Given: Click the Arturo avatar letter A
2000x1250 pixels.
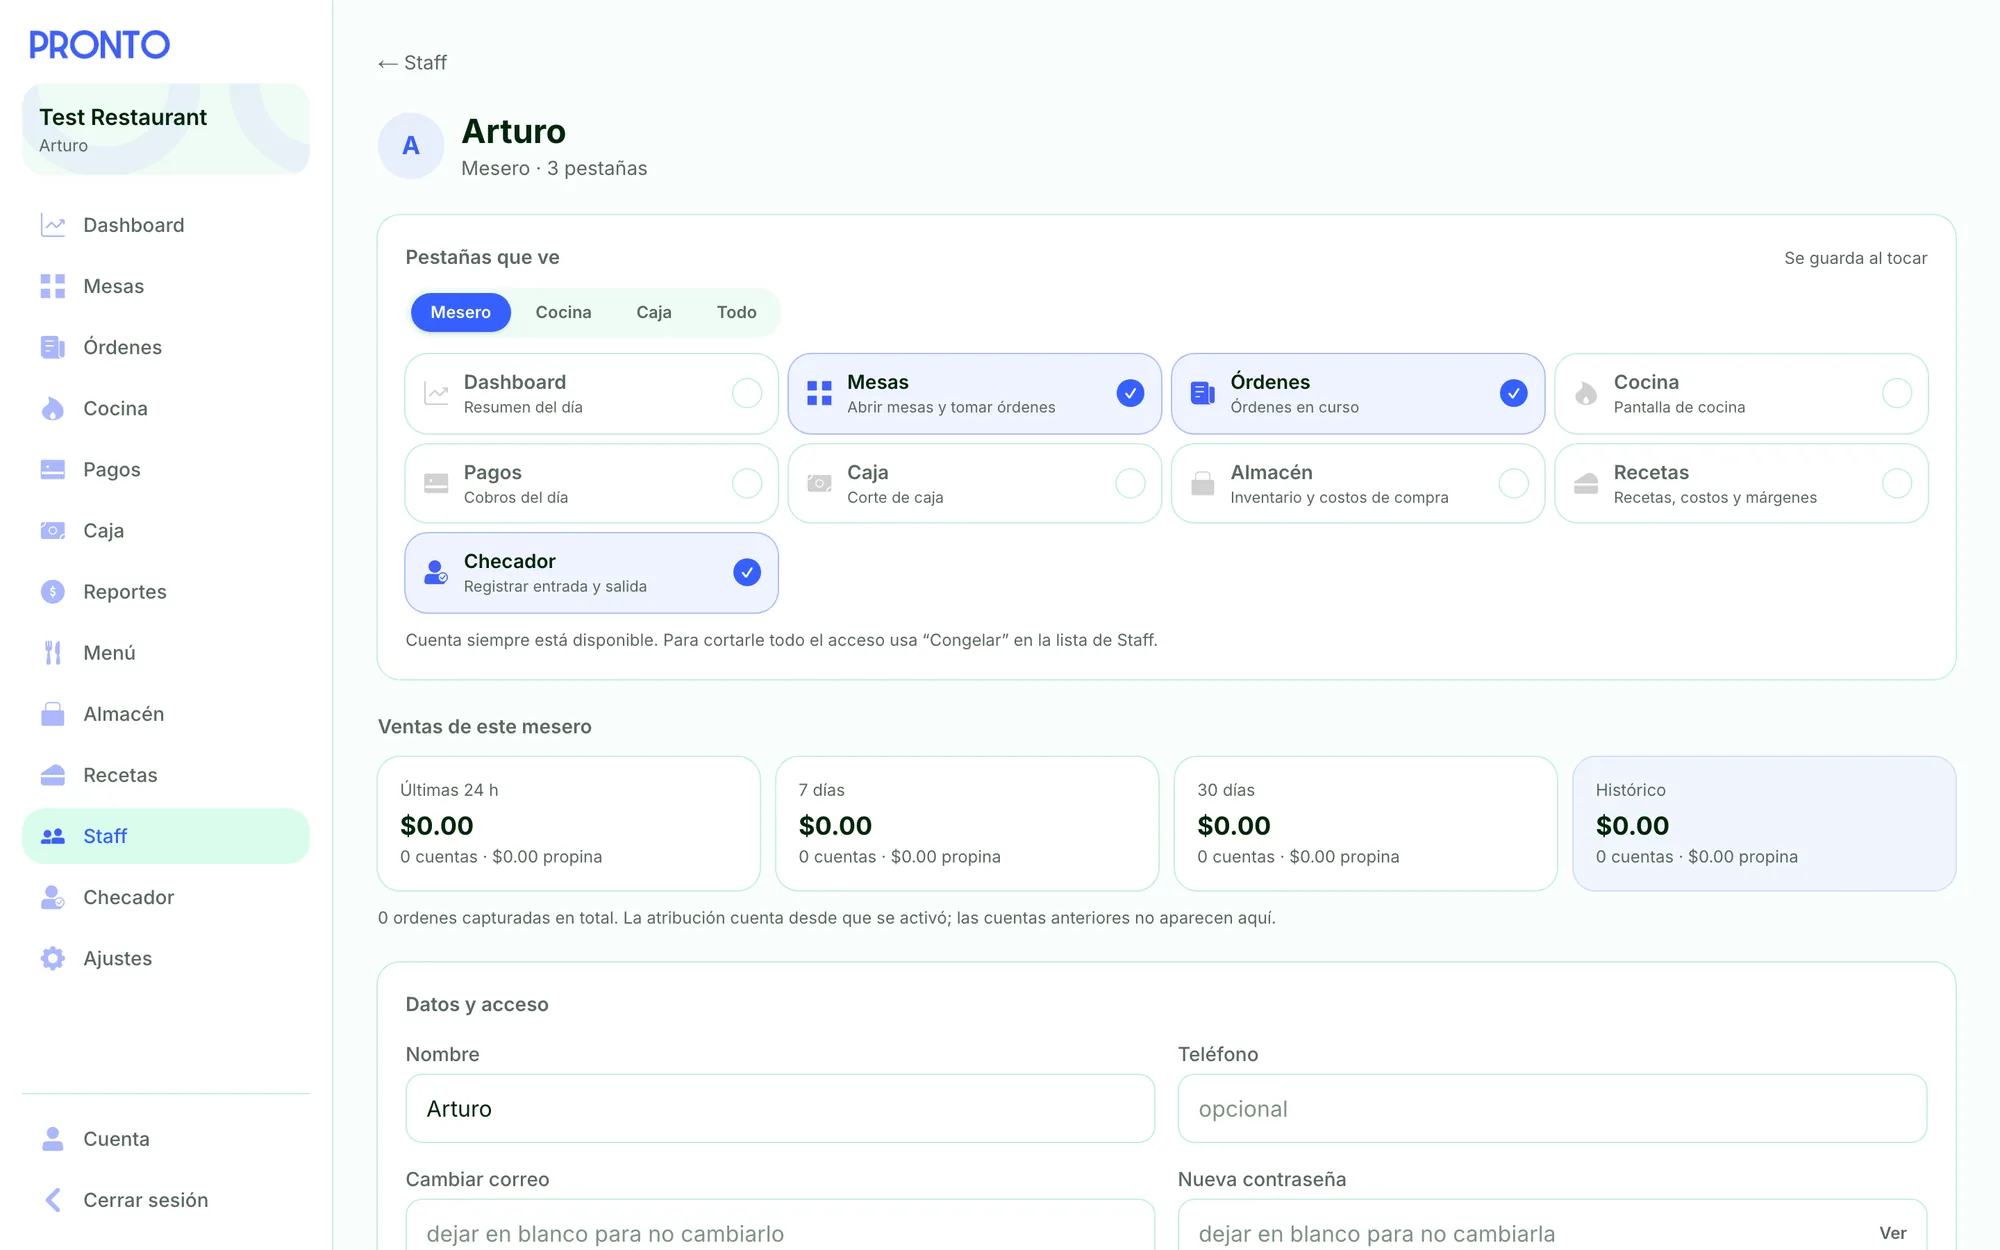Looking at the screenshot, I should [x=410, y=146].
